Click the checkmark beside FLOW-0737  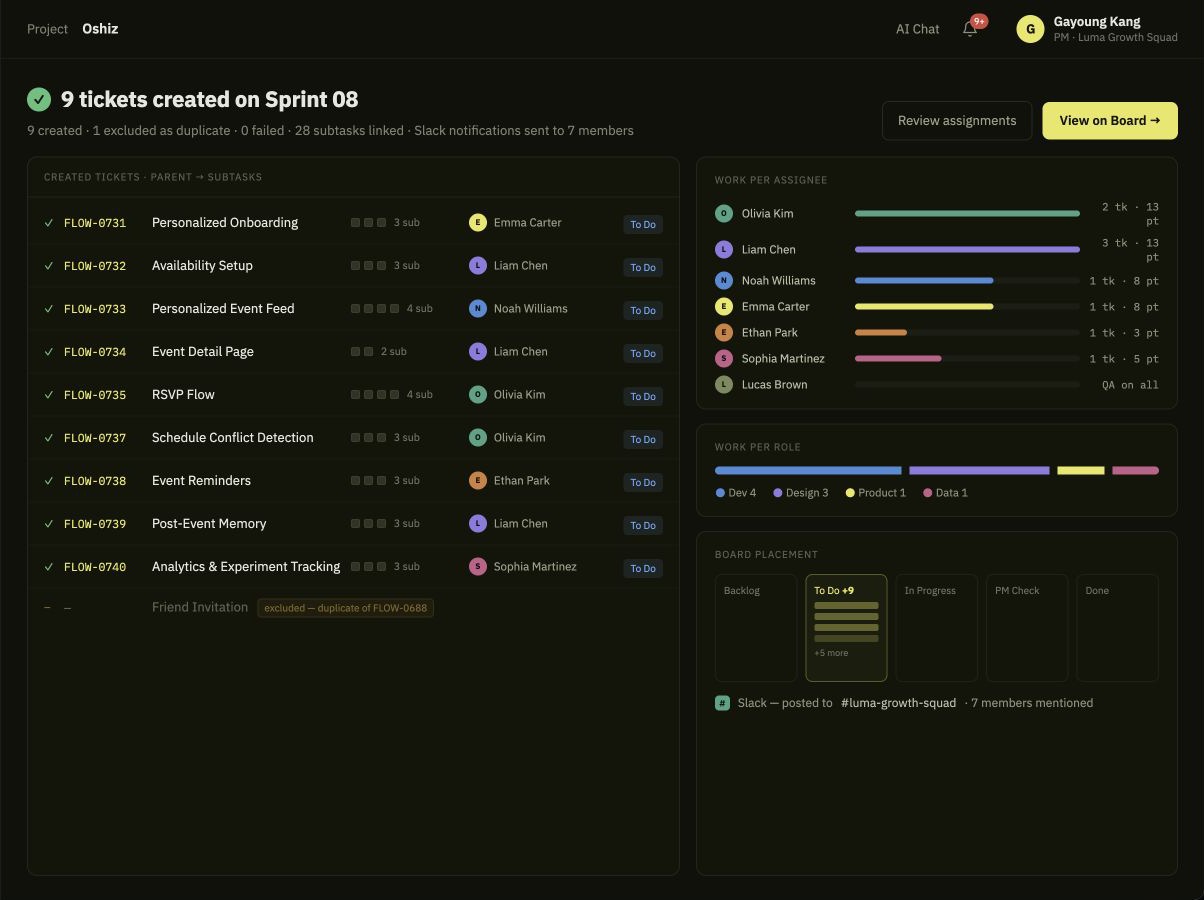tap(49, 437)
